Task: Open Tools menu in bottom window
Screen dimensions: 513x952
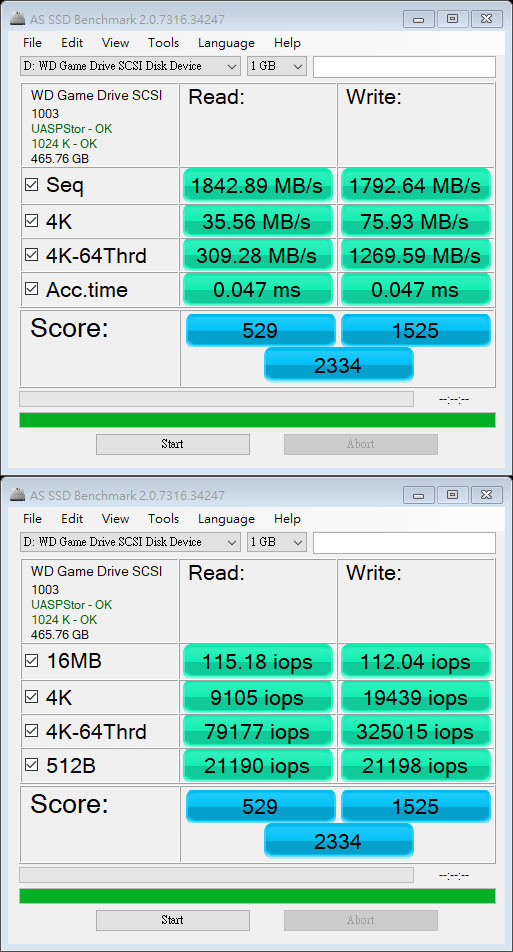Action: [163, 518]
